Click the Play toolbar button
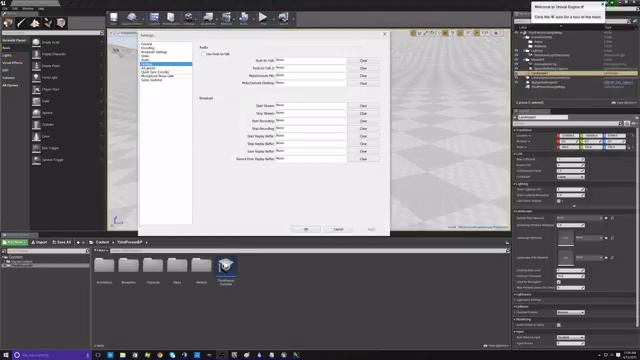Image resolution: width=640 pixels, height=360 pixels. click(263, 18)
